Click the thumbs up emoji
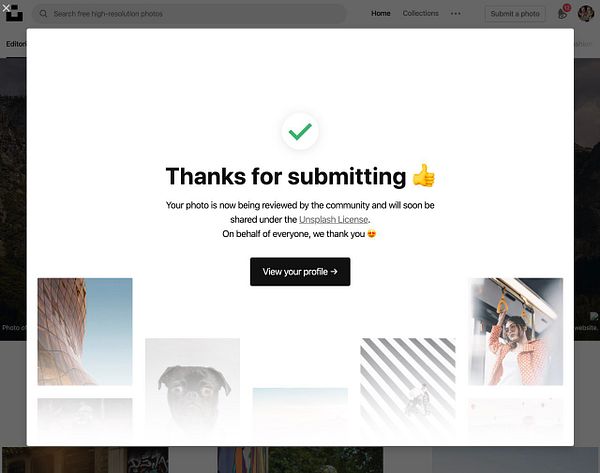Screen dimensions: 600x473 [424, 176]
